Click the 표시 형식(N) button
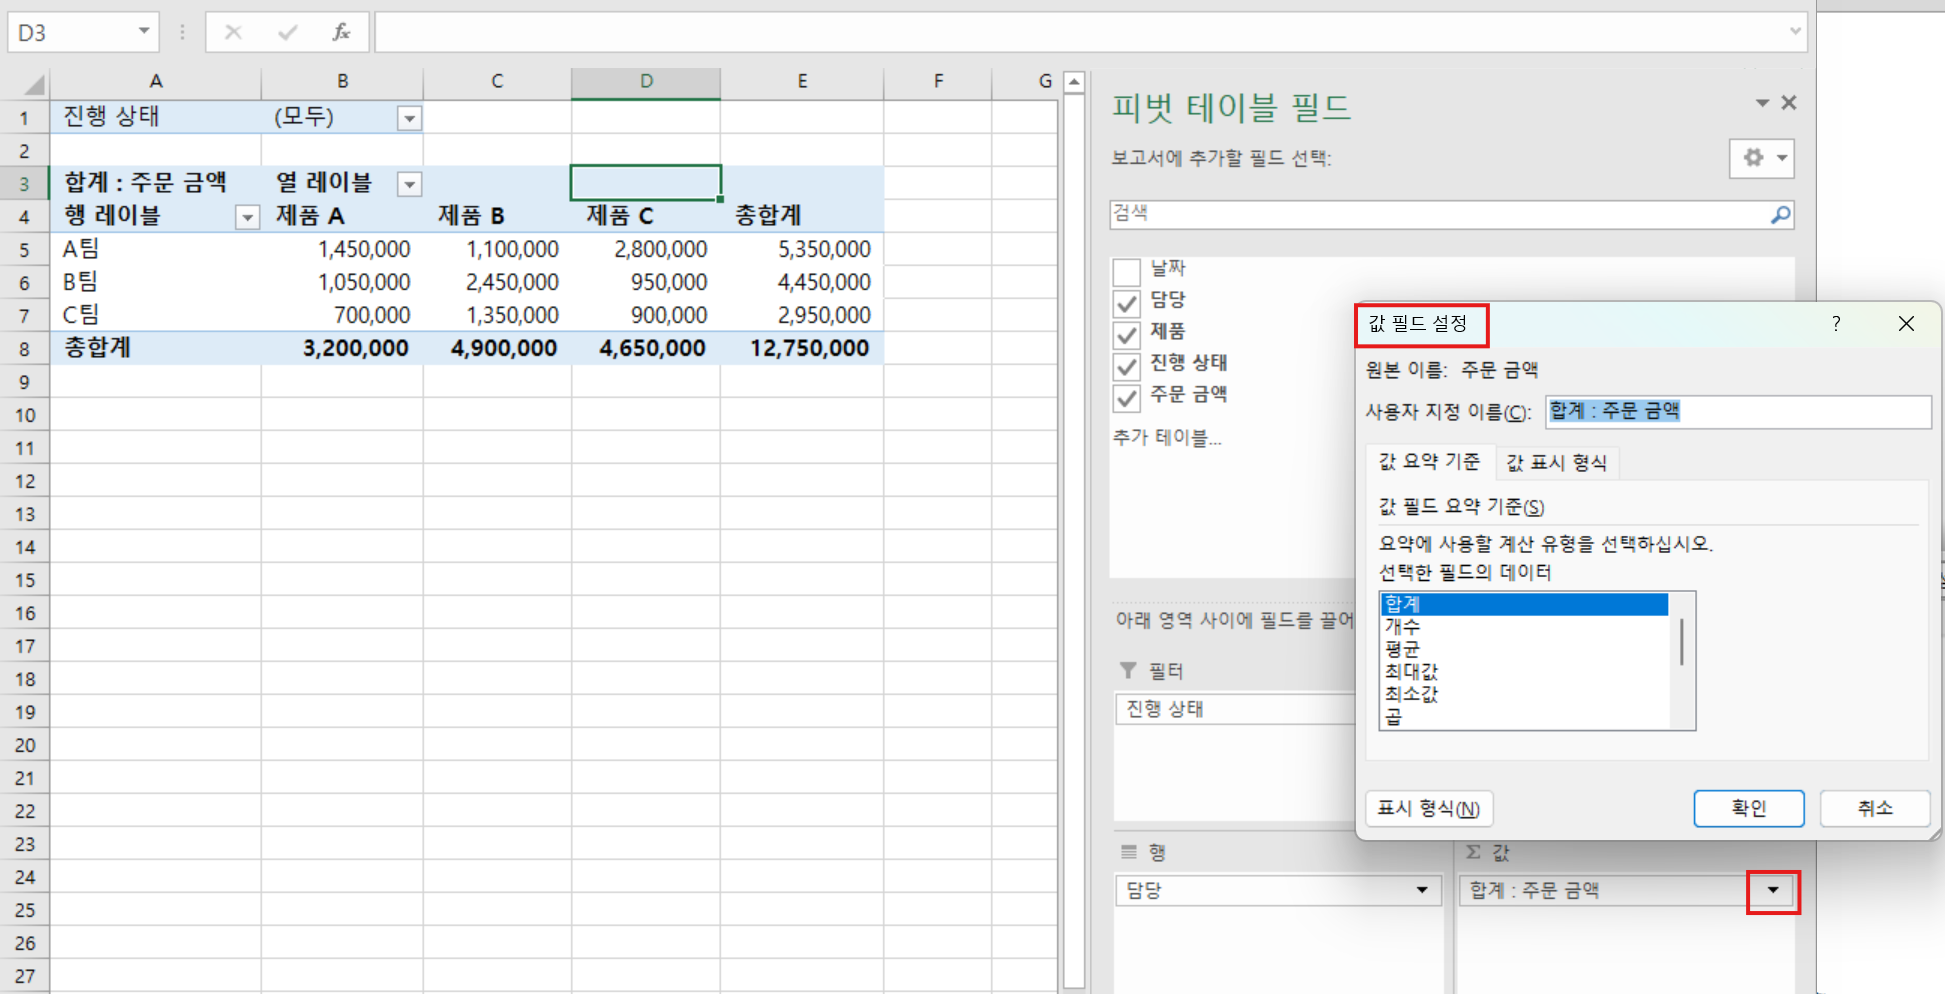Image resolution: width=1945 pixels, height=994 pixels. pyautogui.click(x=1428, y=808)
